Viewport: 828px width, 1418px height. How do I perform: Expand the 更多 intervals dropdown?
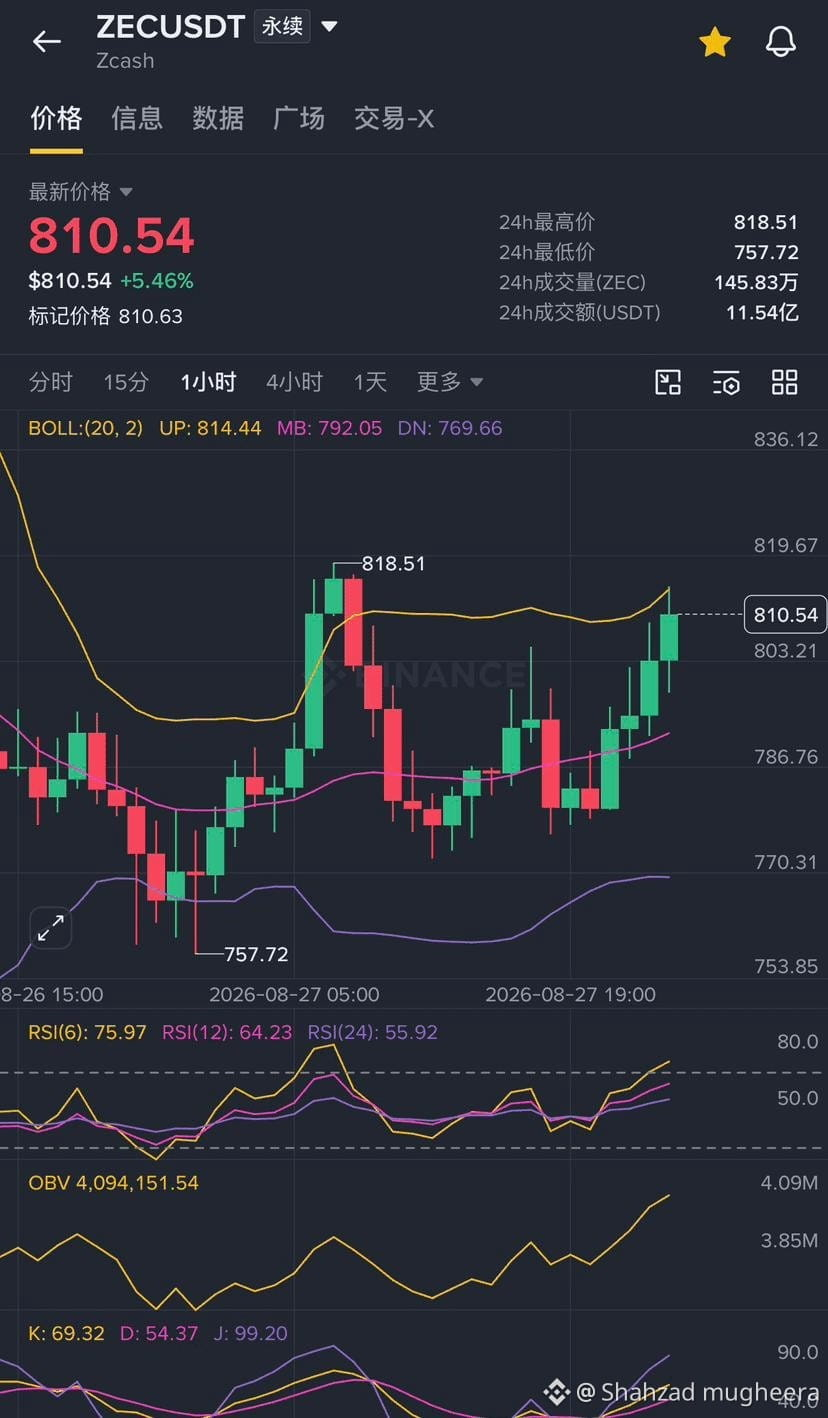point(450,382)
